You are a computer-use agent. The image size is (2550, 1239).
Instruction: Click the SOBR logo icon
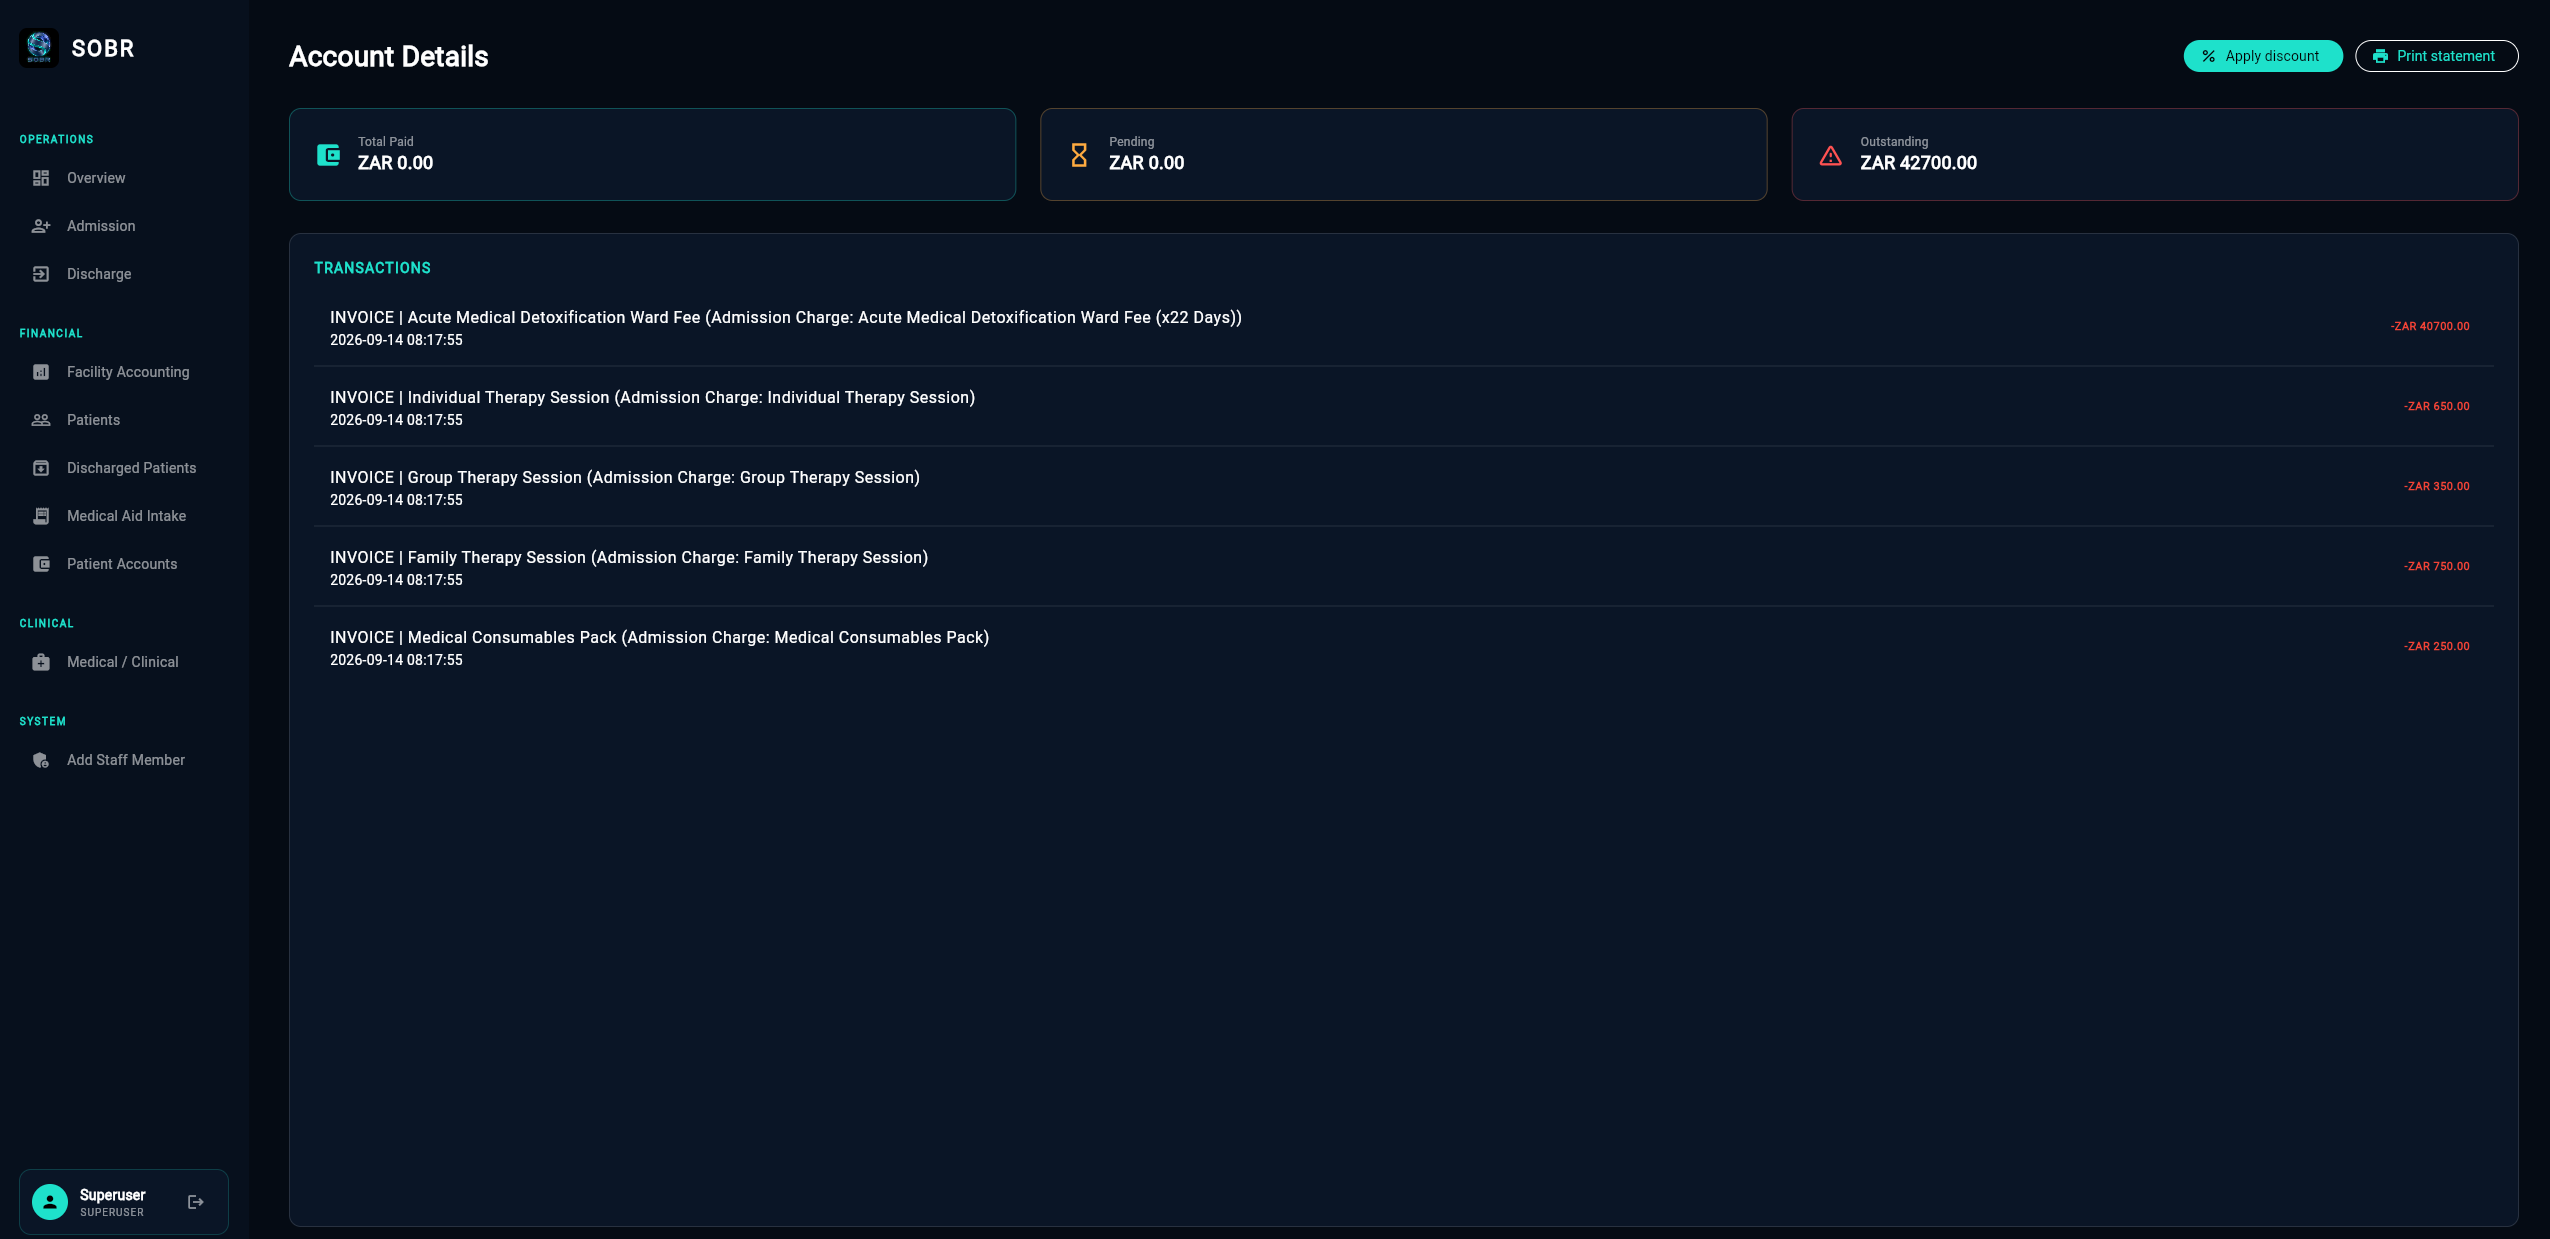(x=39, y=48)
